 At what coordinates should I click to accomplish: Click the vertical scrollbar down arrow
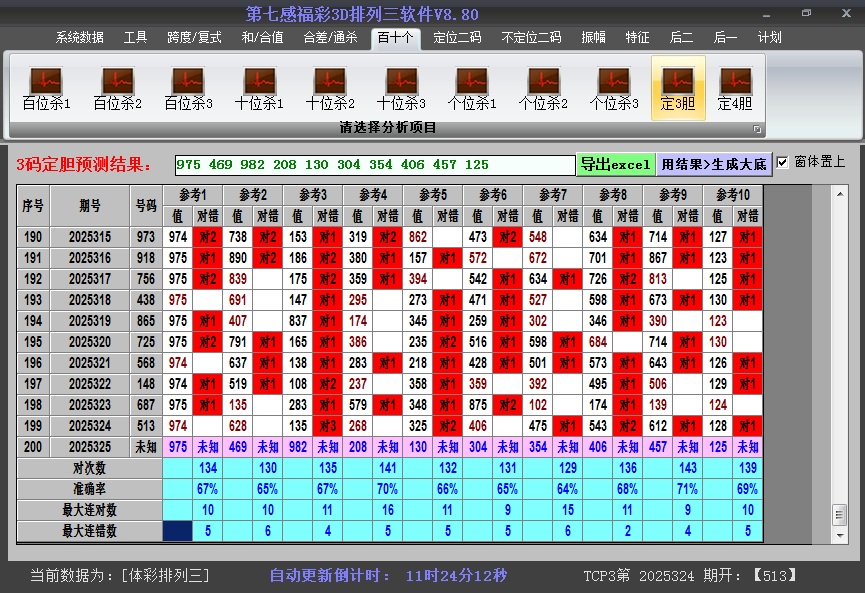click(x=839, y=533)
